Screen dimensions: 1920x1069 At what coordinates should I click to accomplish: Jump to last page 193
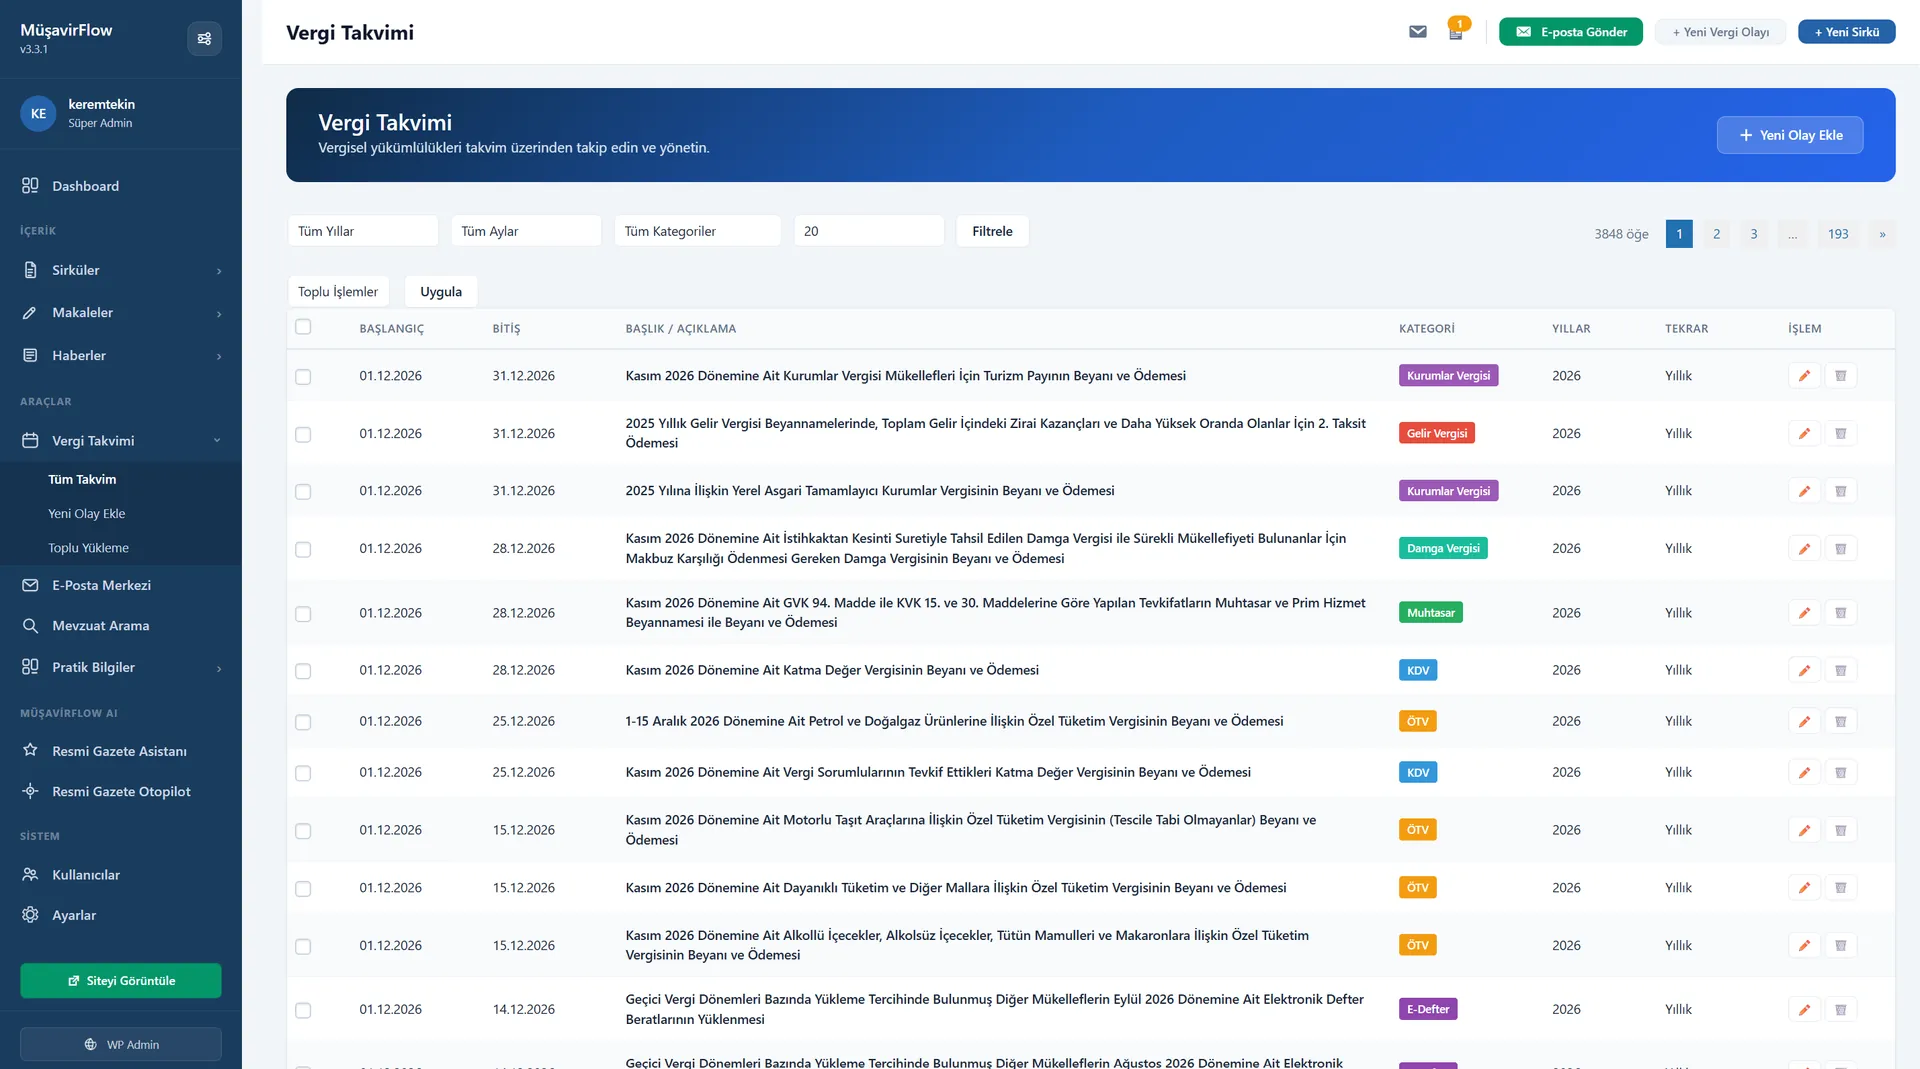1838,234
